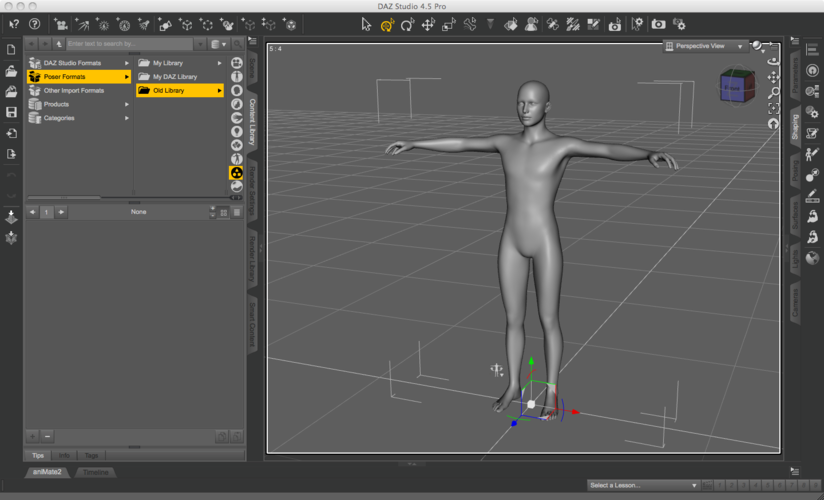Click the Reset View viewport icon
The image size is (824, 500).
coord(773,123)
